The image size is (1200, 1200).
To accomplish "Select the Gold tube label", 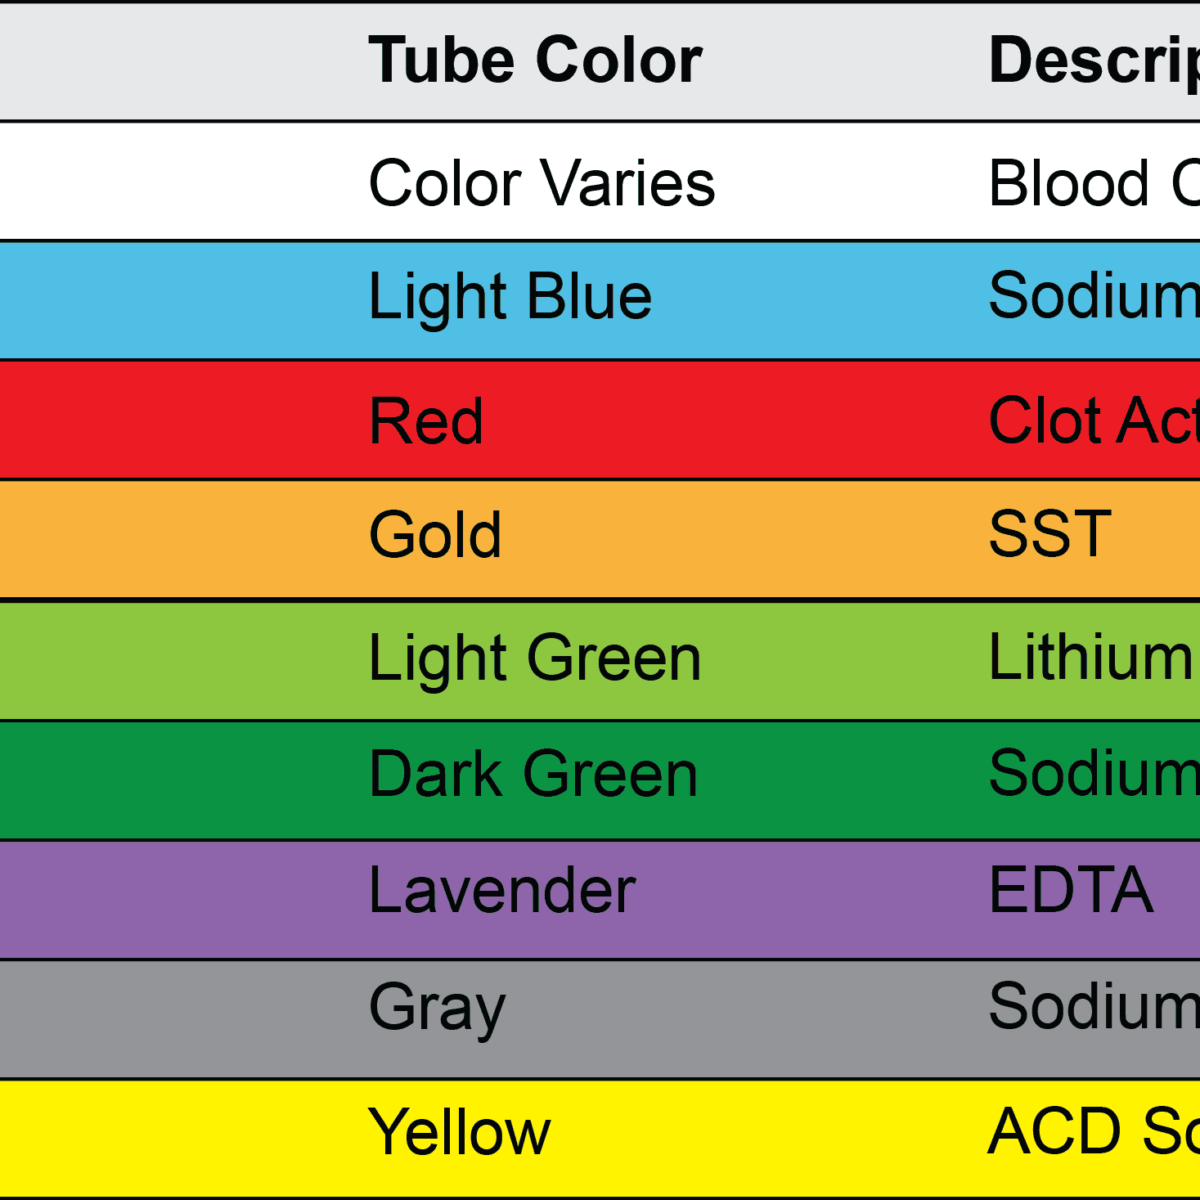I will (x=435, y=535).
